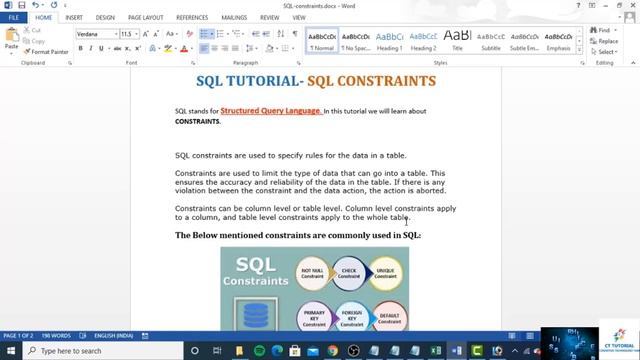This screenshot has height=360, width=640.
Task: Activate the Format Painter
Action: point(46,52)
